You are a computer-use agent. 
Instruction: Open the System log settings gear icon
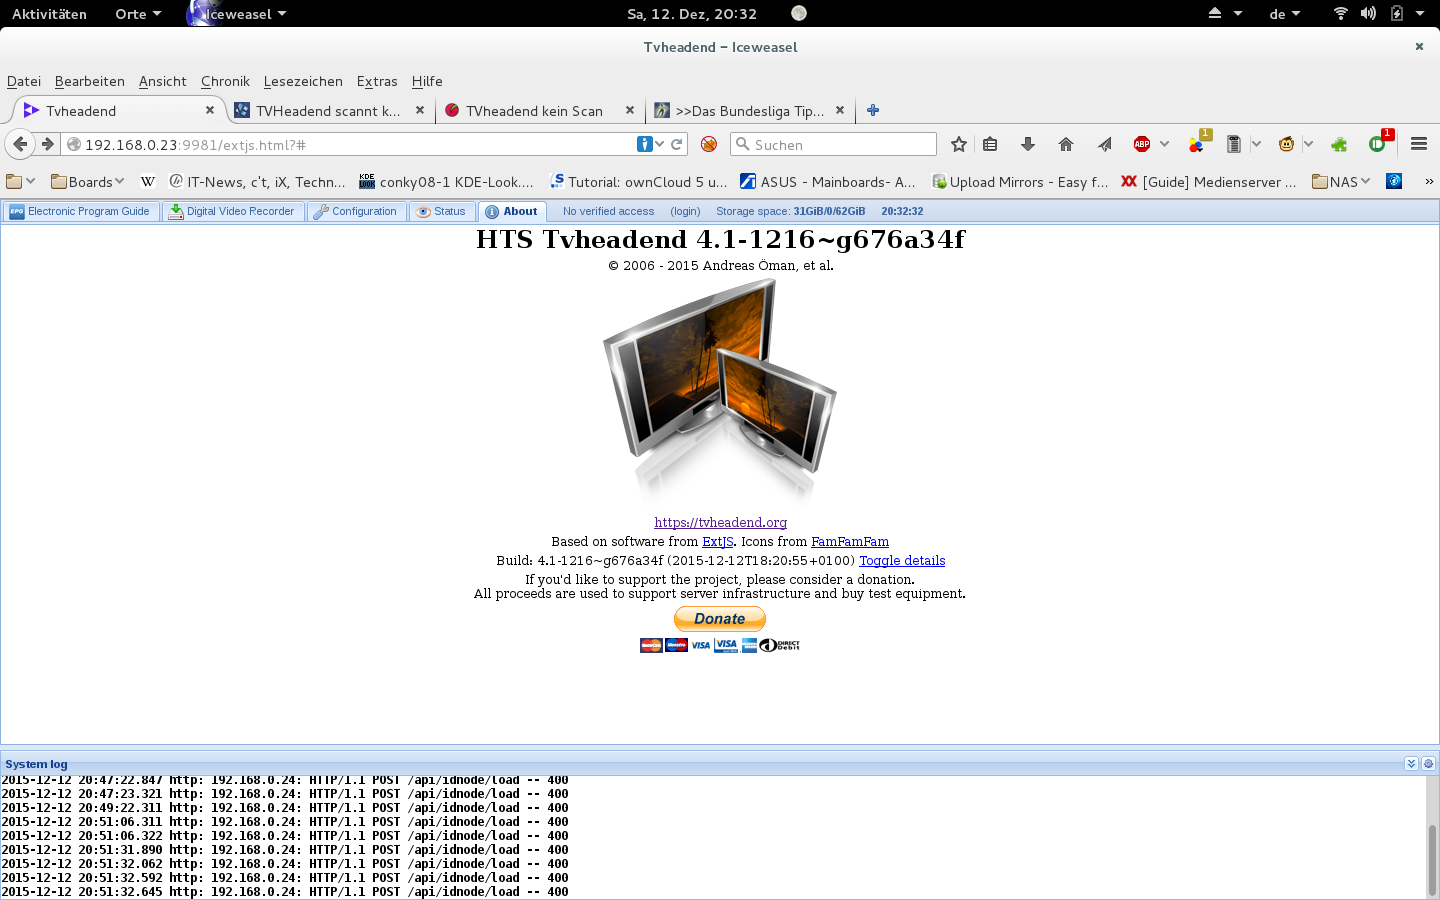1429,763
